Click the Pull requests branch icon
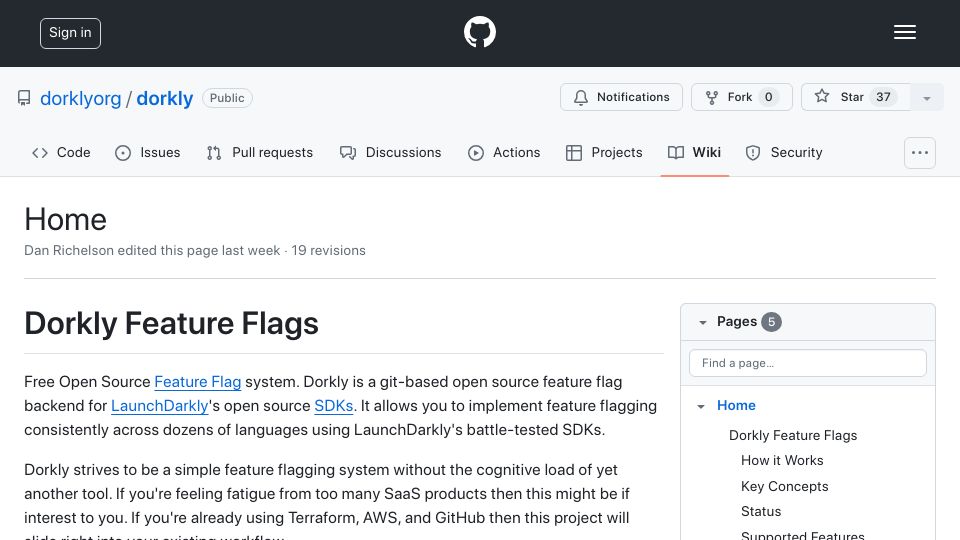This screenshot has height=540, width=960. tap(214, 152)
